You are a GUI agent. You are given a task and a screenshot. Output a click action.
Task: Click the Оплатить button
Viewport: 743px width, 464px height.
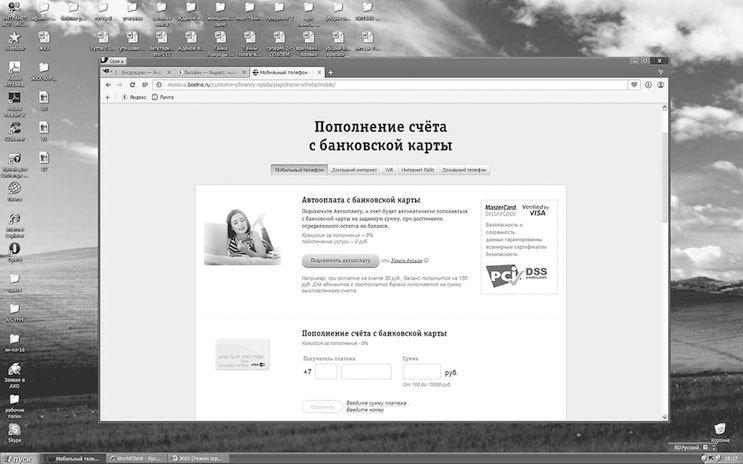[x=320, y=407]
